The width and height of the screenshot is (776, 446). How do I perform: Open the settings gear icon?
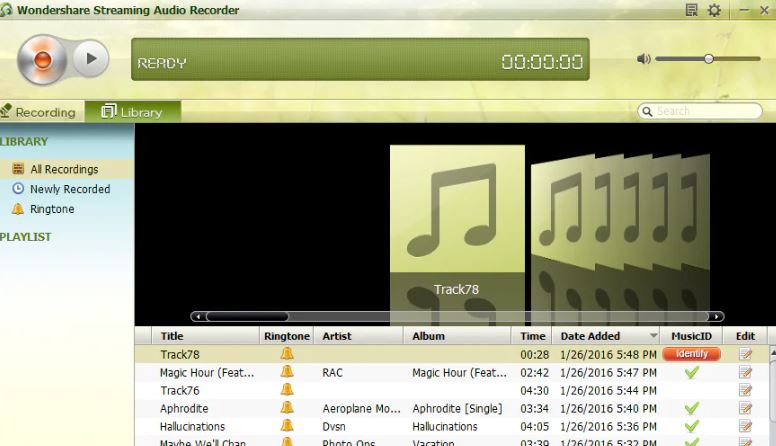[x=714, y=10]
